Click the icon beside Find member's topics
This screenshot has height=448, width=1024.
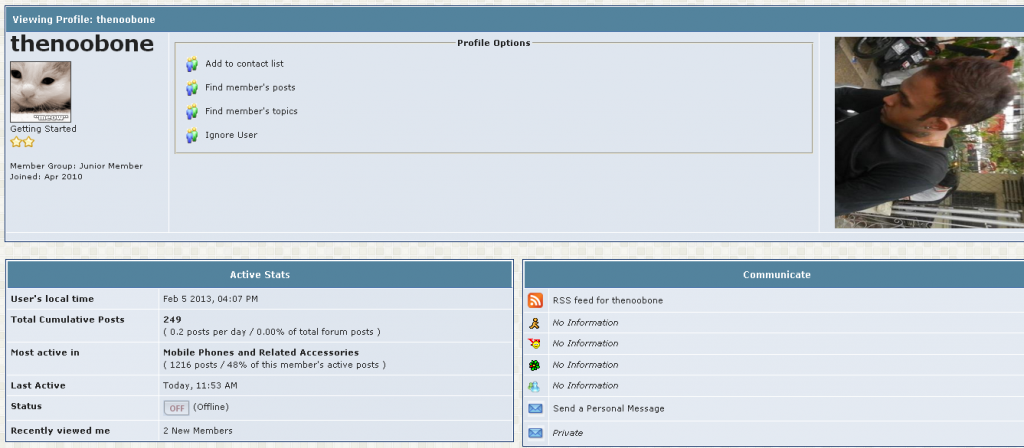tap(192, 112)
